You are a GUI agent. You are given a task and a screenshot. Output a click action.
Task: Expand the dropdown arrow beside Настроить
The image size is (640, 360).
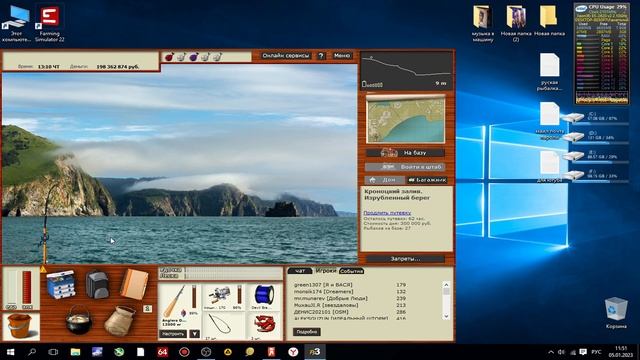[x=195, y=334]
